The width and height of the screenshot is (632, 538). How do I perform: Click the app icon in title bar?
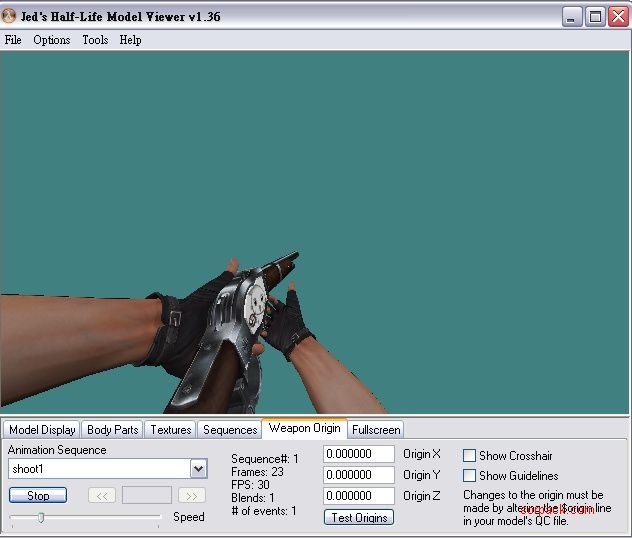[x=10, y=16]
